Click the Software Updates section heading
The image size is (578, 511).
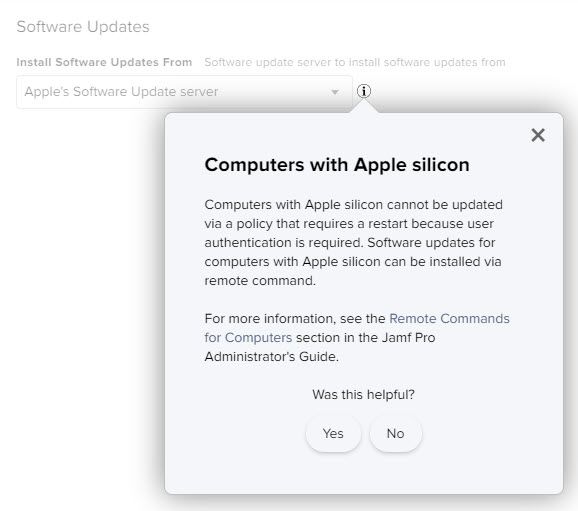(x=83, y=27)
